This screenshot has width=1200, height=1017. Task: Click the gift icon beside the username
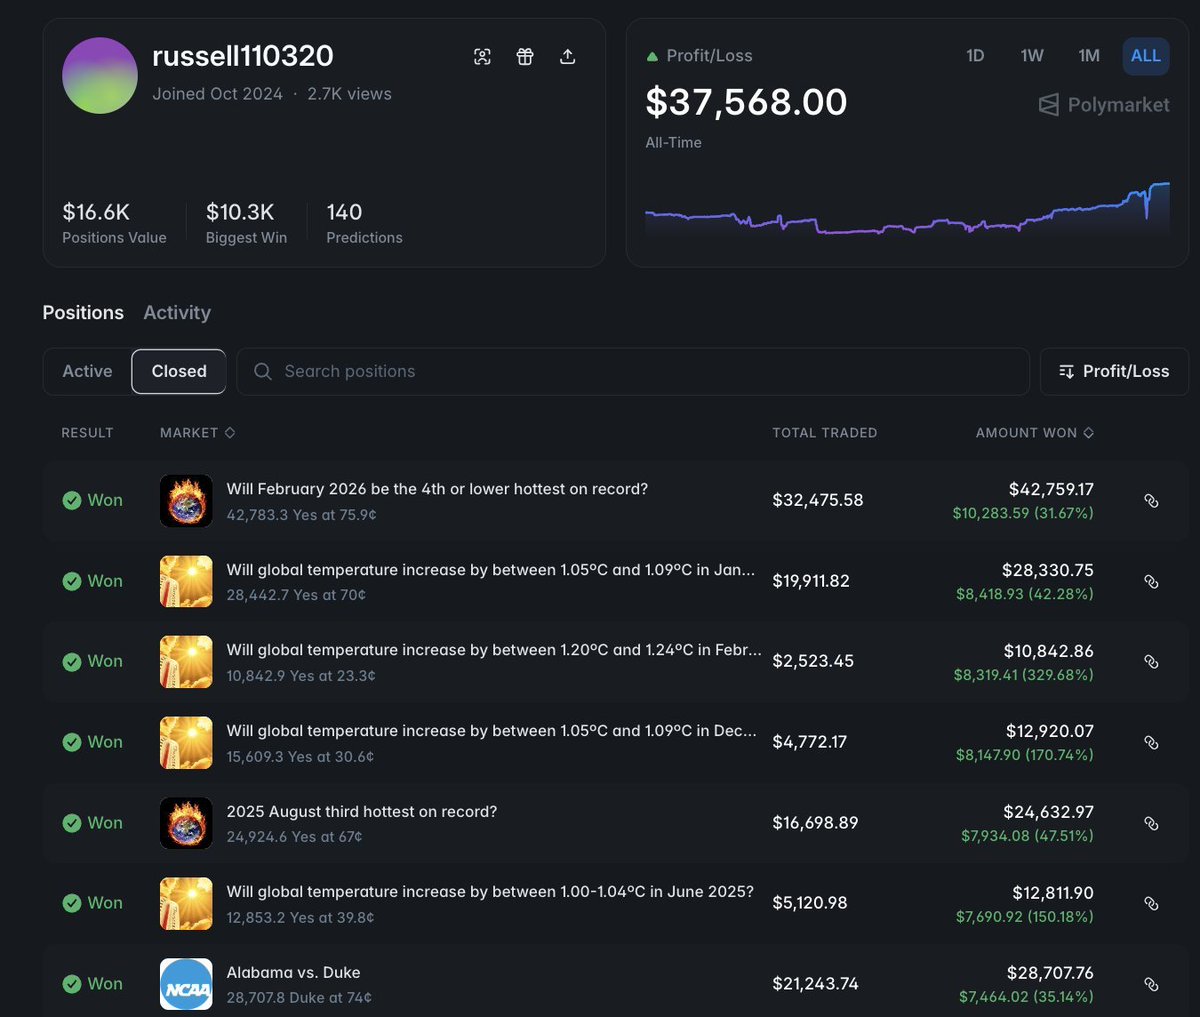525,57
